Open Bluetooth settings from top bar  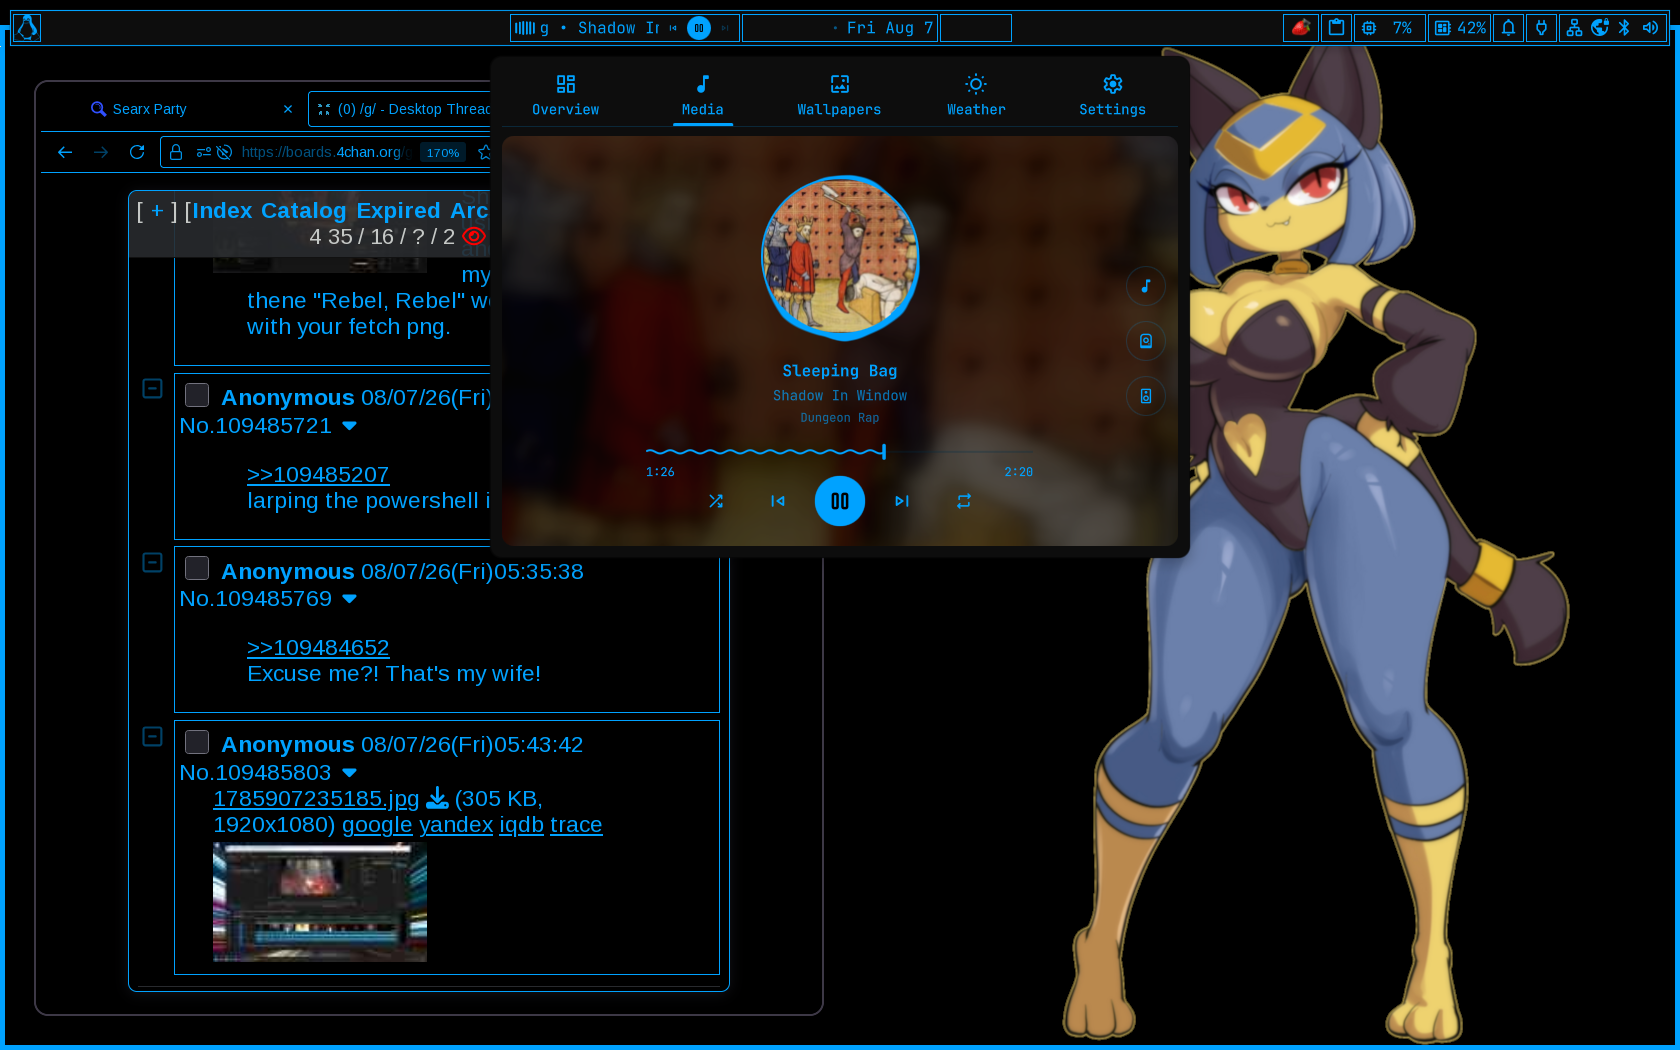pyautogui.click(x=1624, y=28)
